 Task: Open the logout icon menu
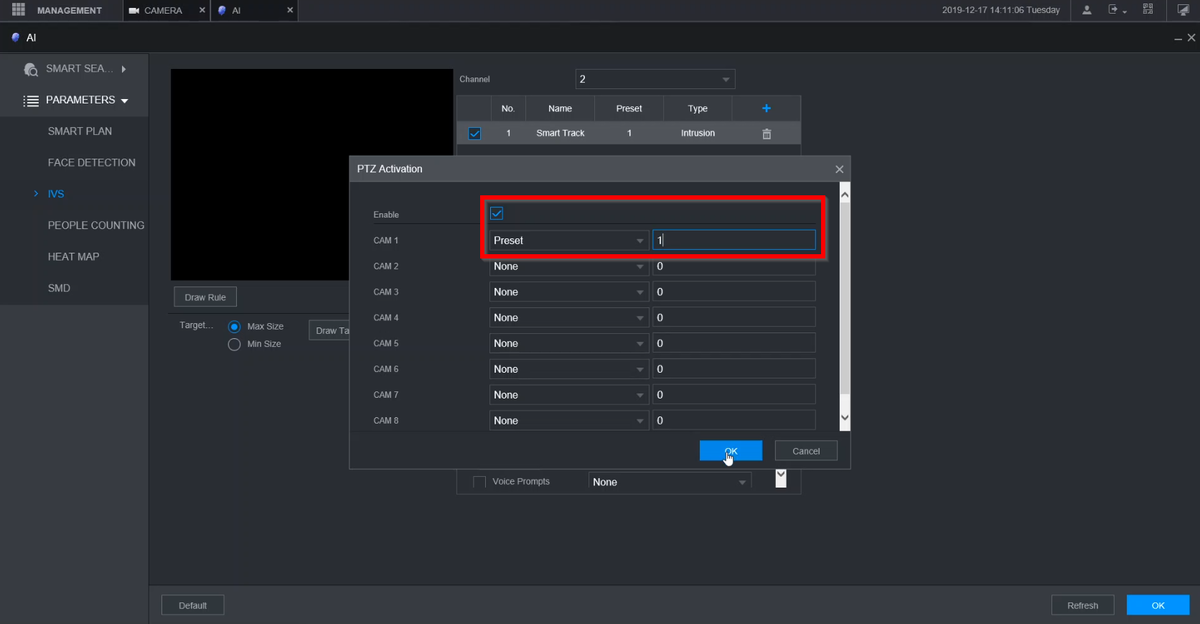tap(1116, 10)
